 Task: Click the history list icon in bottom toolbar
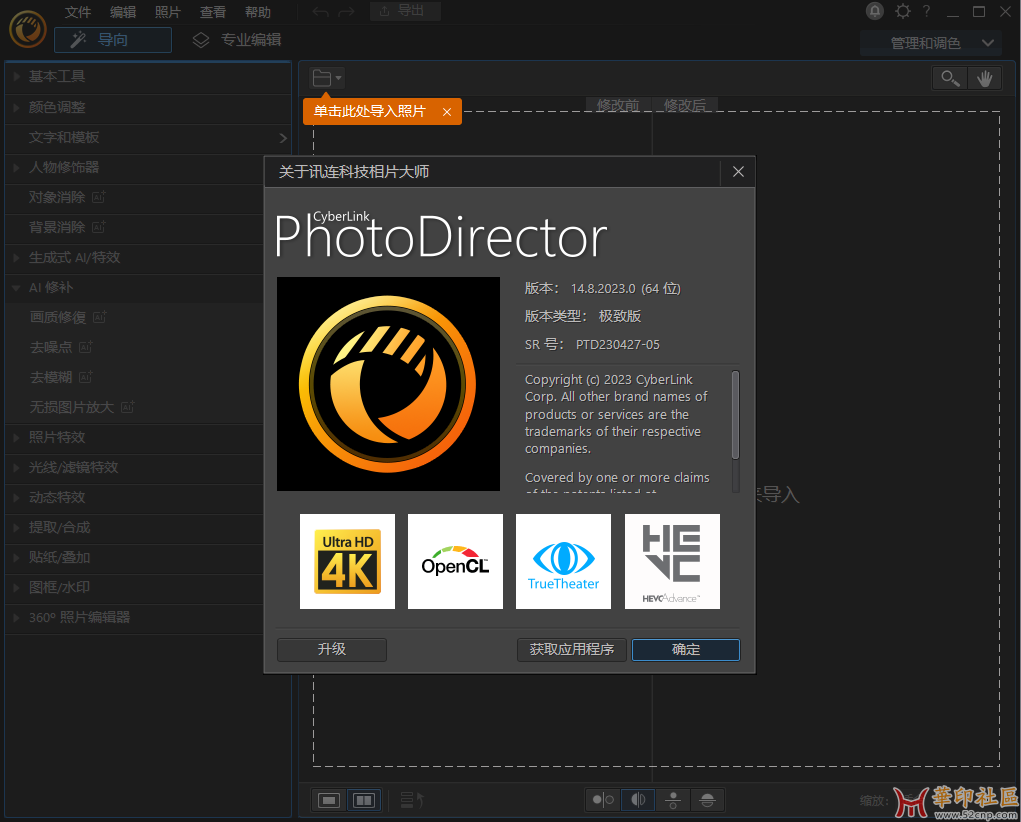click(412, 800)
